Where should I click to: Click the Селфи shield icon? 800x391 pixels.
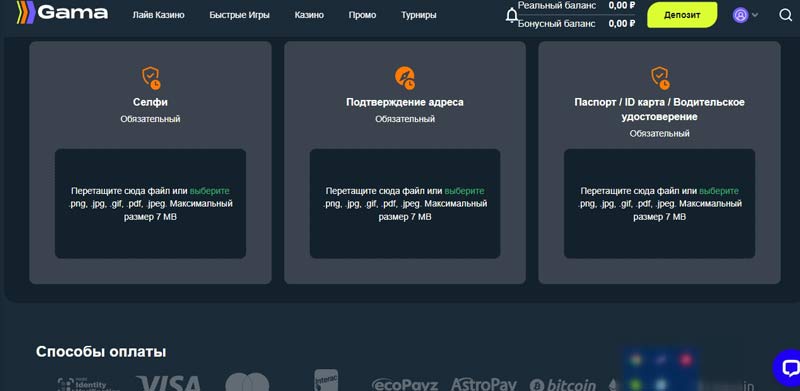click(x=151, y=78)
